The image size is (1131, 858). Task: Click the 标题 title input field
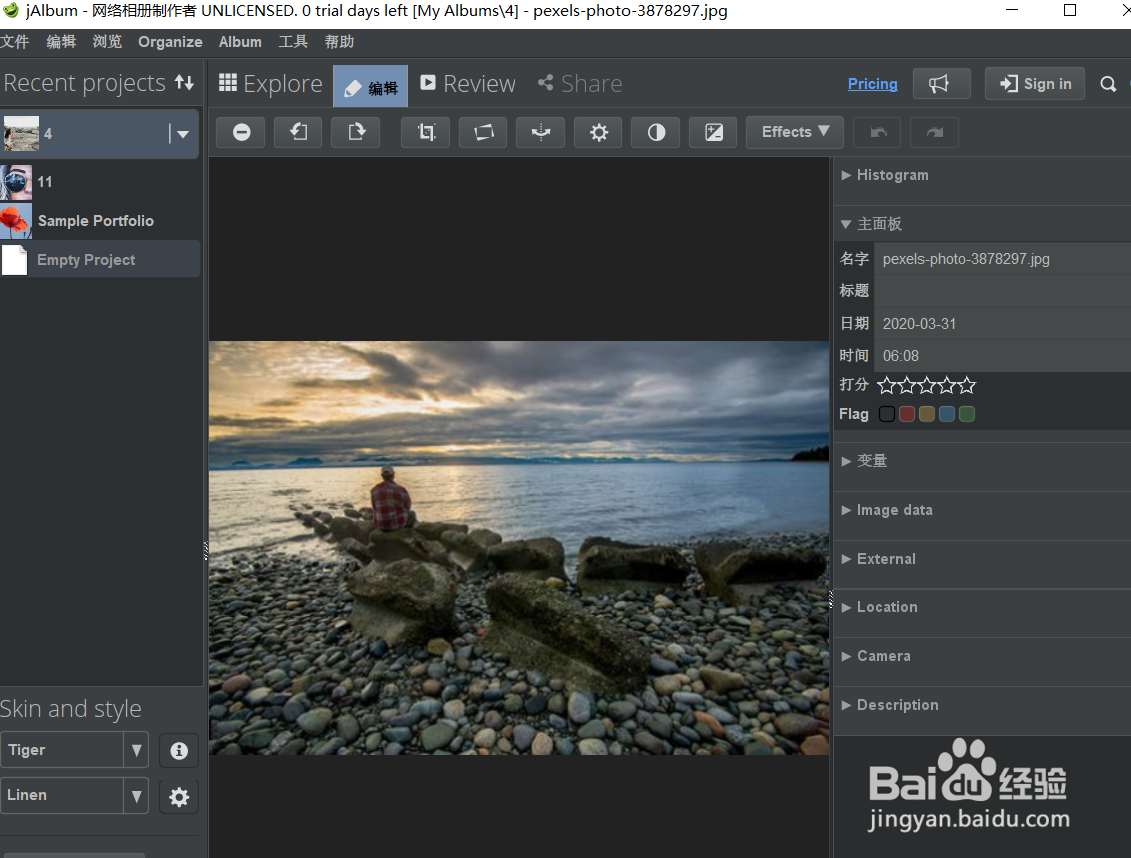point(1002,291)
